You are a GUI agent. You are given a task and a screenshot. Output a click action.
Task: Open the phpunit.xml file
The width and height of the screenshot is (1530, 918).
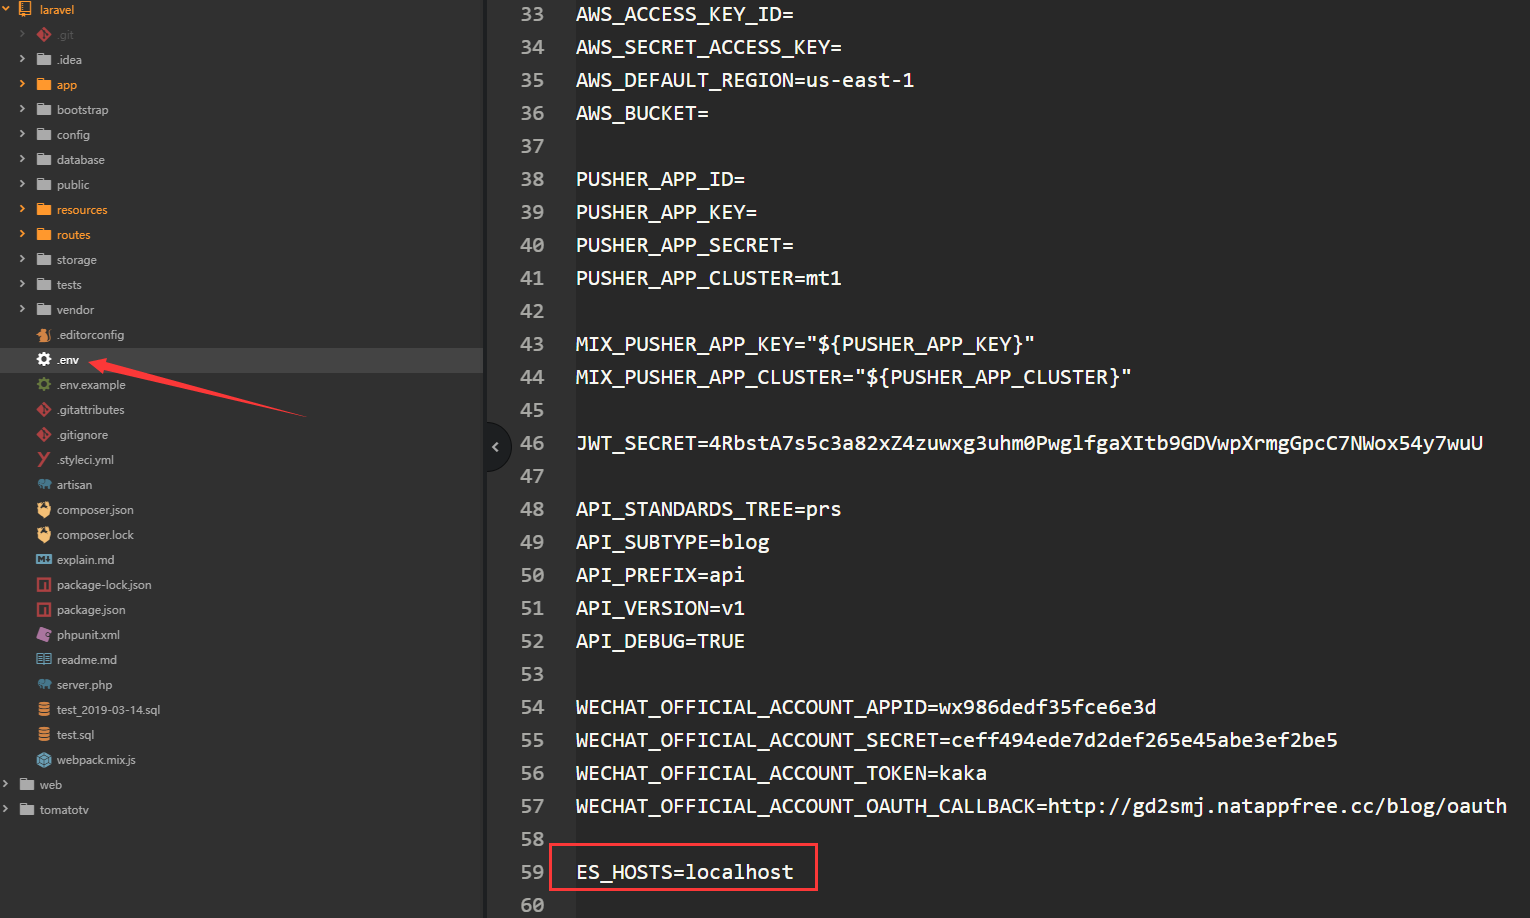click(x=88, y=635)
